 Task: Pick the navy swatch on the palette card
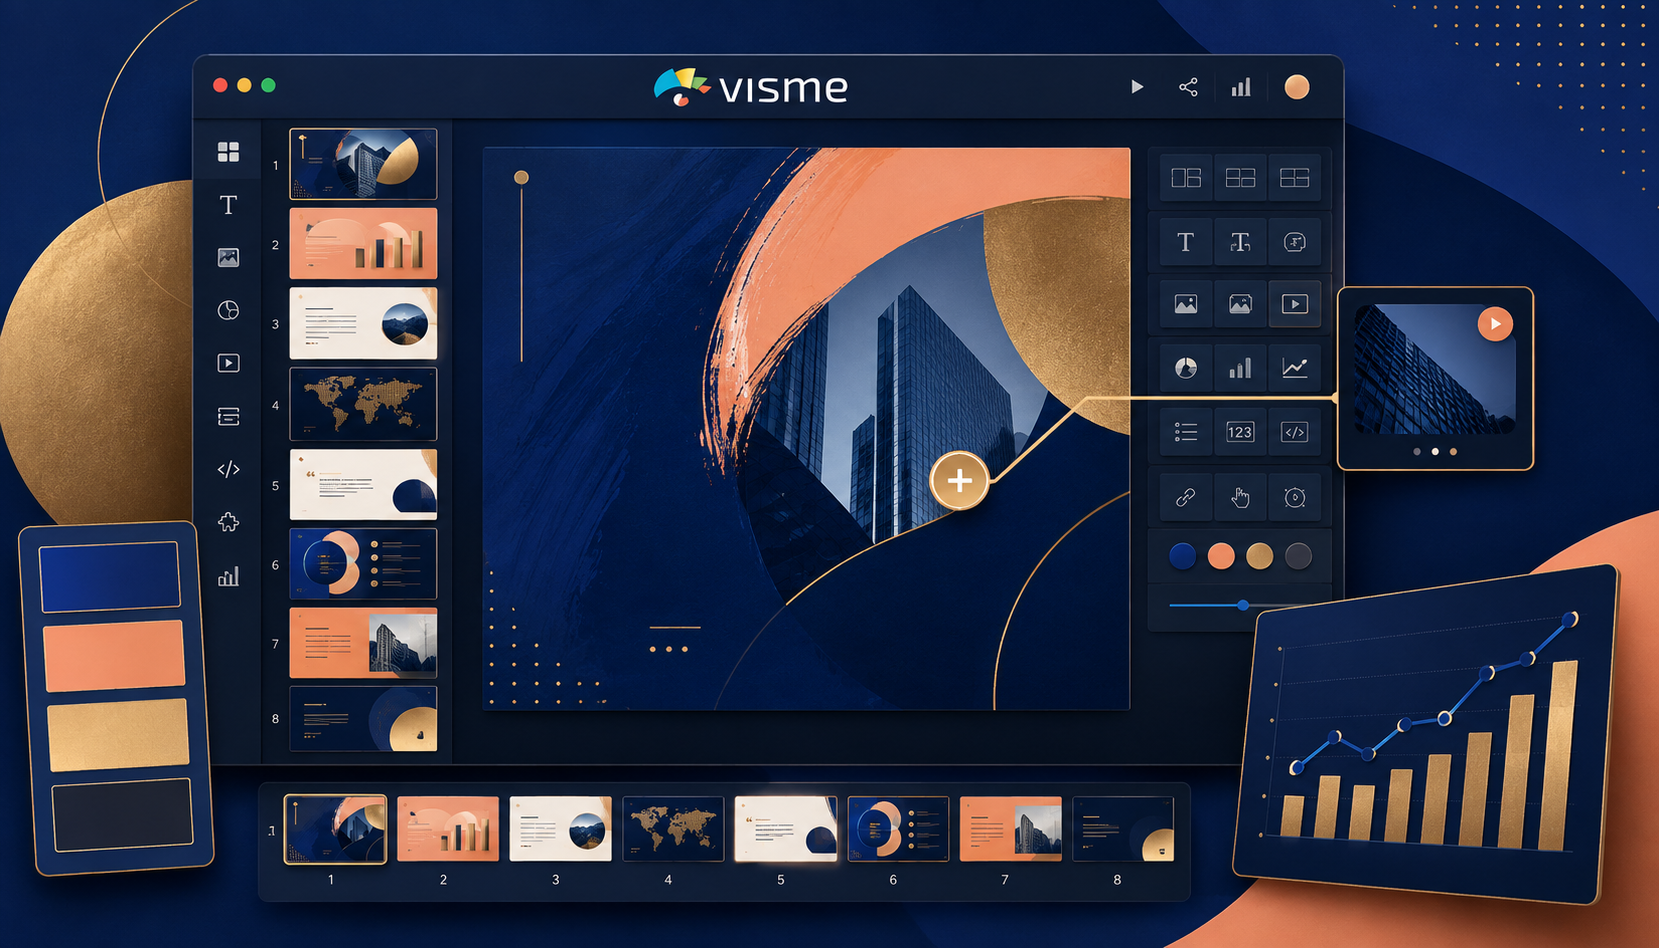(x=110, y=576)
